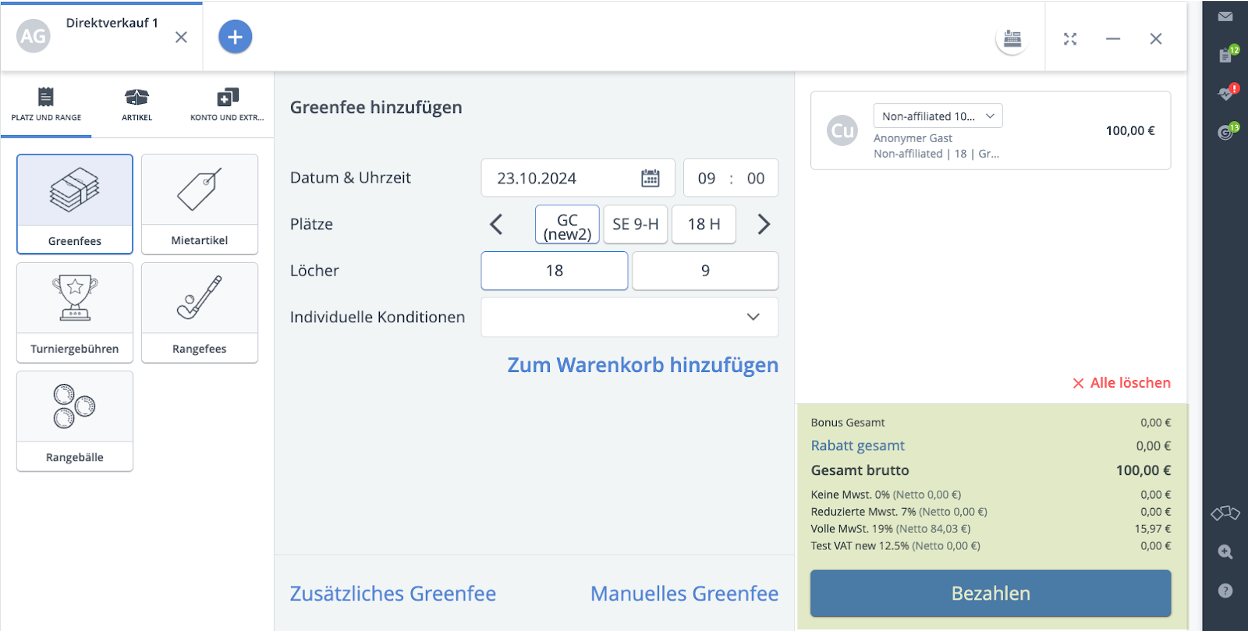Switch to Konto und Extras tab
The width and height of the screenshot is (1248, 632).
pyautogui.click(x=227, y=104)
